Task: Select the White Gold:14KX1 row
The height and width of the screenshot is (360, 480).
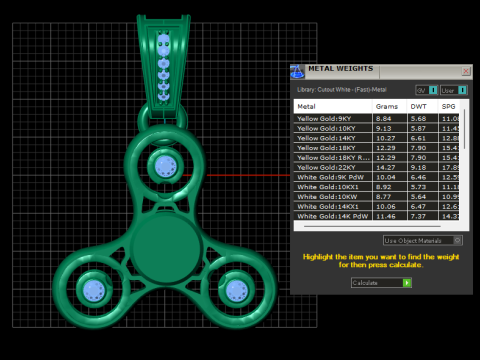Action: [376, 206]
